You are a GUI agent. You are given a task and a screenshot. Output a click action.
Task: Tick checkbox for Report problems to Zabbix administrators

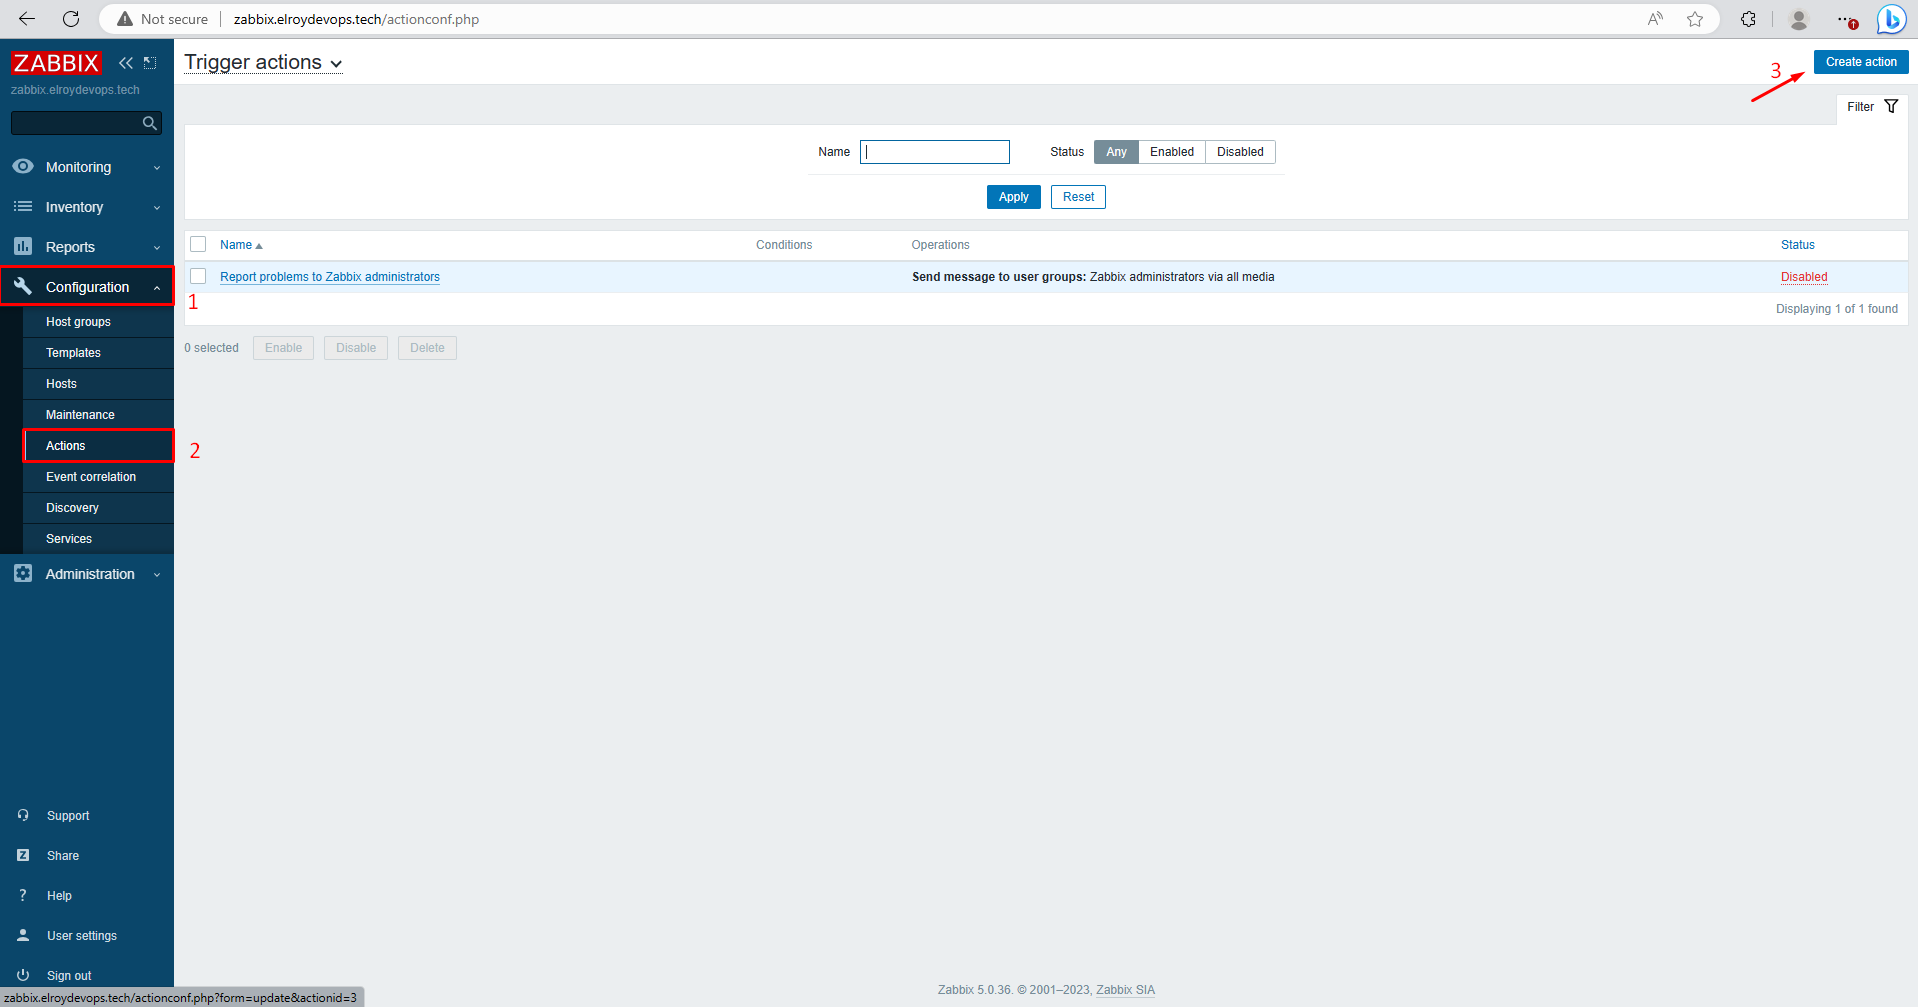(198, 276)
